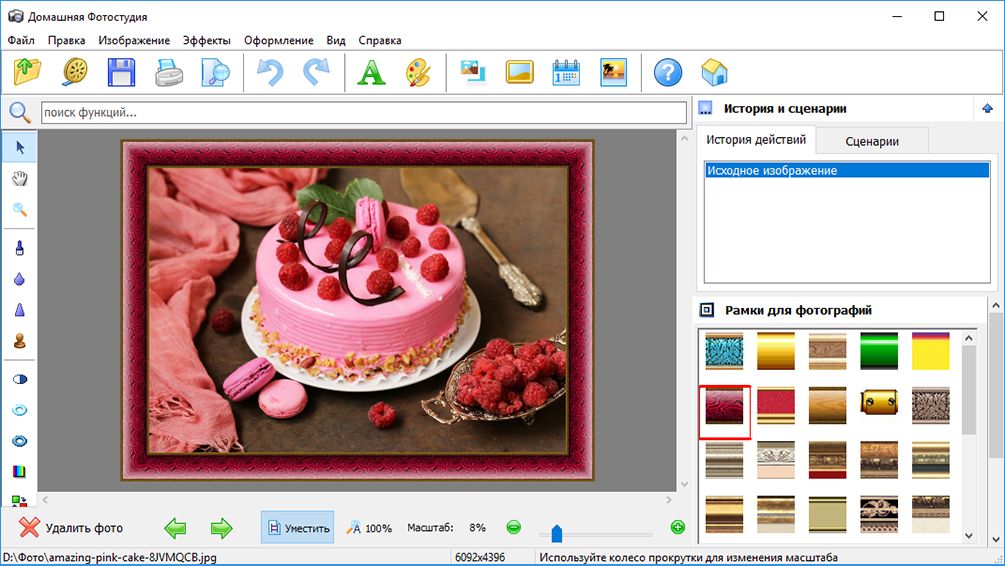Click the search magnifier icon beside the field
Screen dimensions: 1005x566
(x=19, y=113)
